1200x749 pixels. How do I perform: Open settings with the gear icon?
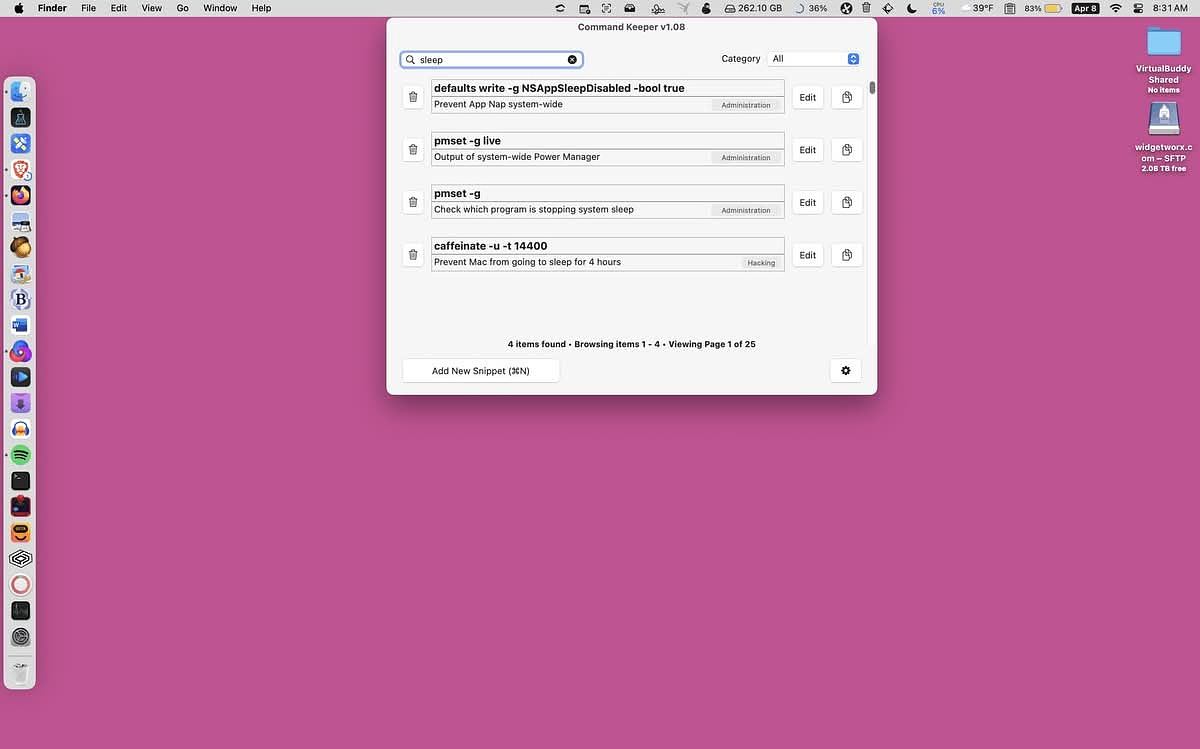[846, 371]
